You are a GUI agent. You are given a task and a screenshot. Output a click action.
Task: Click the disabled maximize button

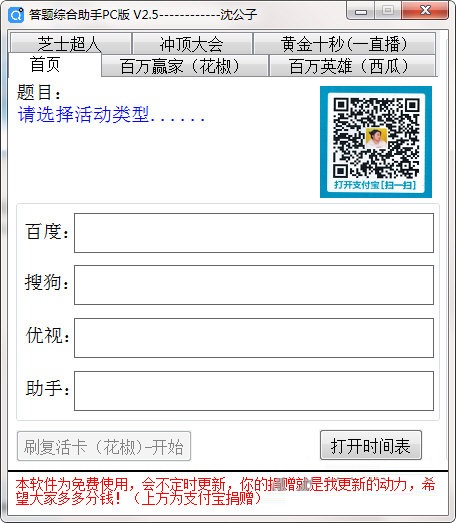pos(388,11)
